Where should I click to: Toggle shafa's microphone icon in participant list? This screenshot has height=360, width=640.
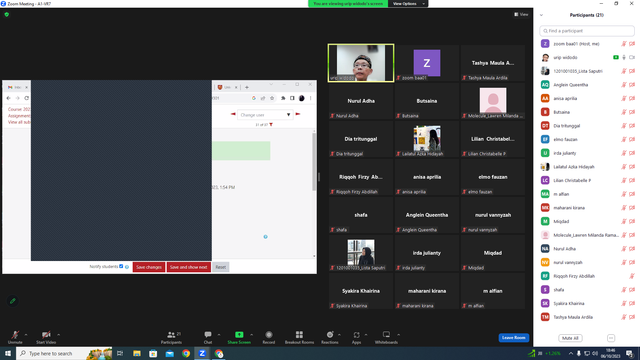(624, 289)
